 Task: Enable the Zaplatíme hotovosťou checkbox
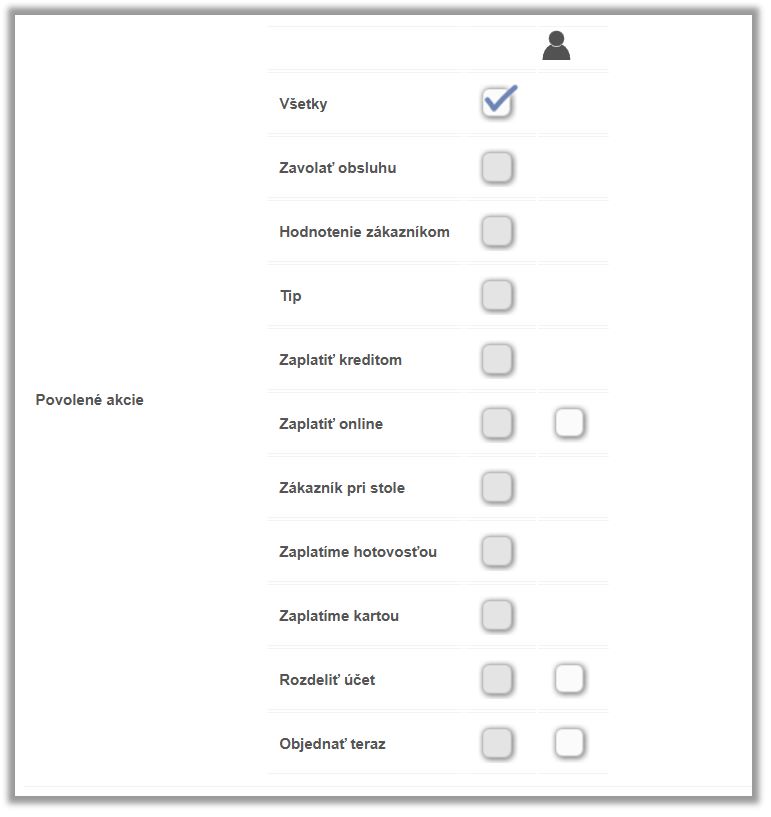[497, 551]
